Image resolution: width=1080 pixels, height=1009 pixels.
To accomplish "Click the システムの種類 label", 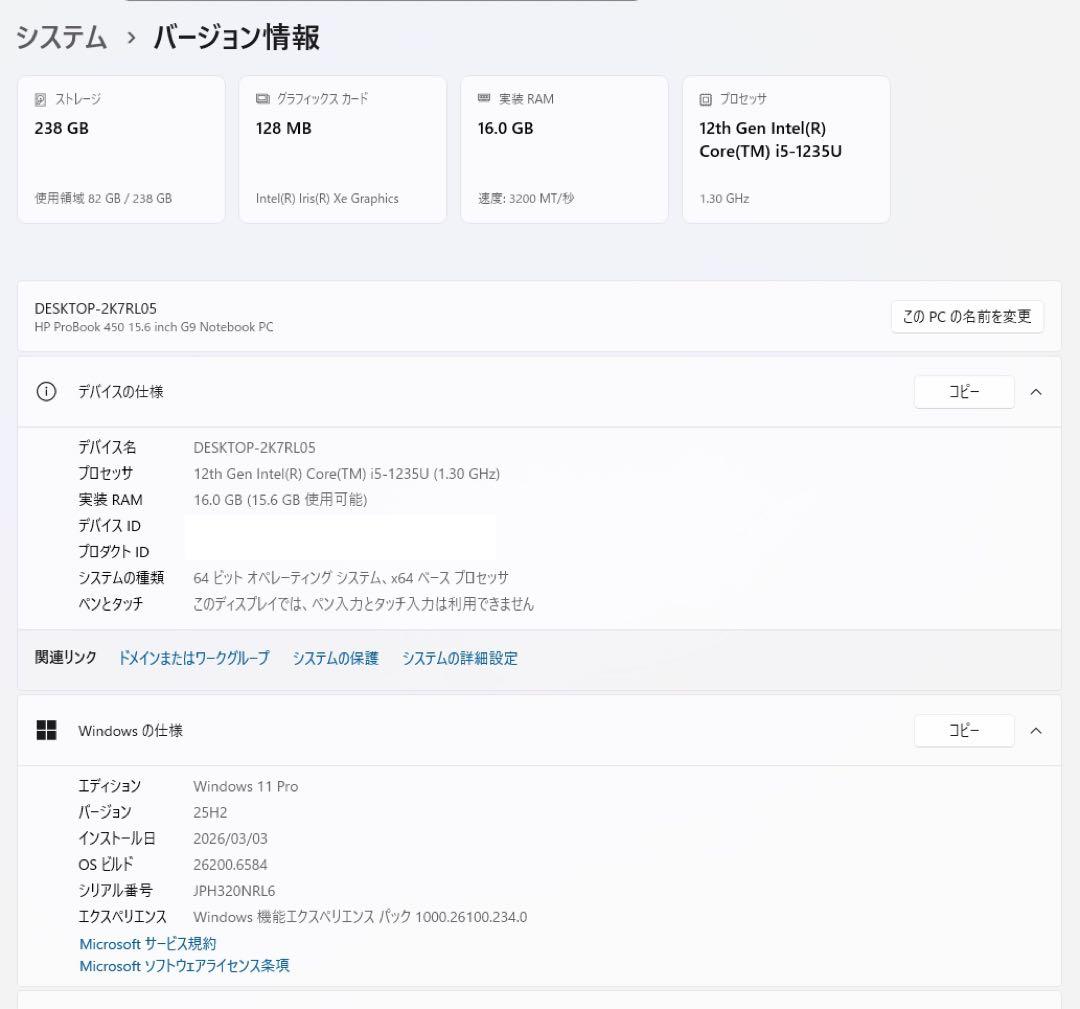I will pyautogui.click(x=121, y=578).
